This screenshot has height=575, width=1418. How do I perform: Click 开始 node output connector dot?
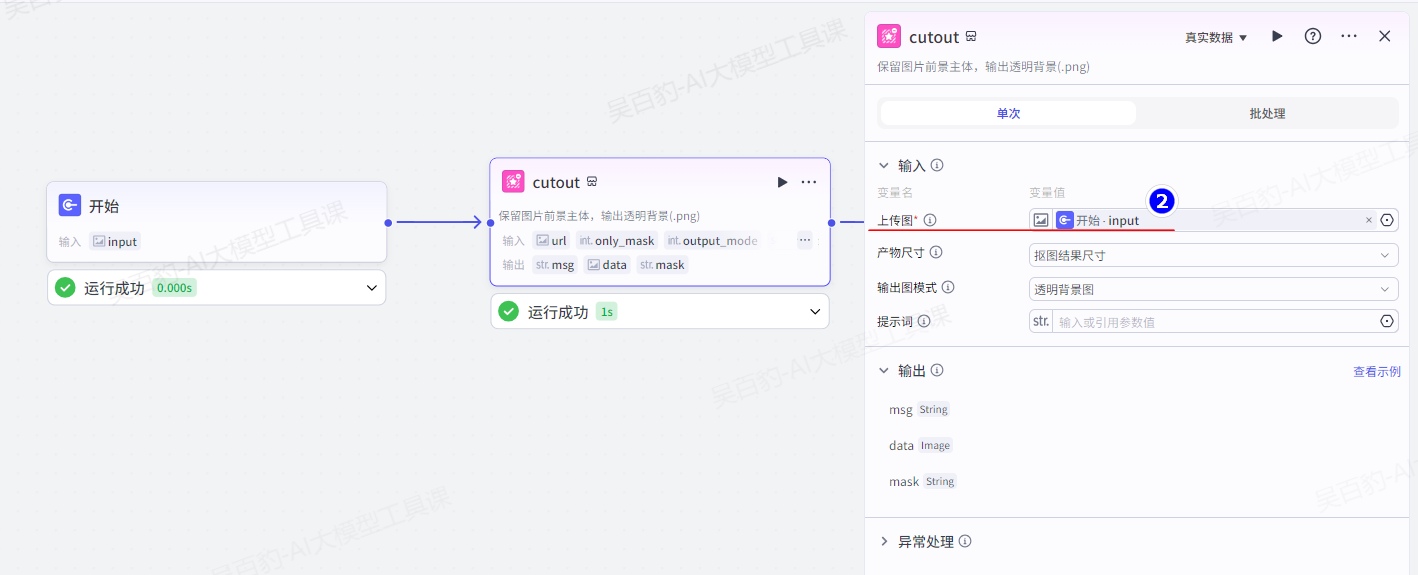click(x=388, y=222)
